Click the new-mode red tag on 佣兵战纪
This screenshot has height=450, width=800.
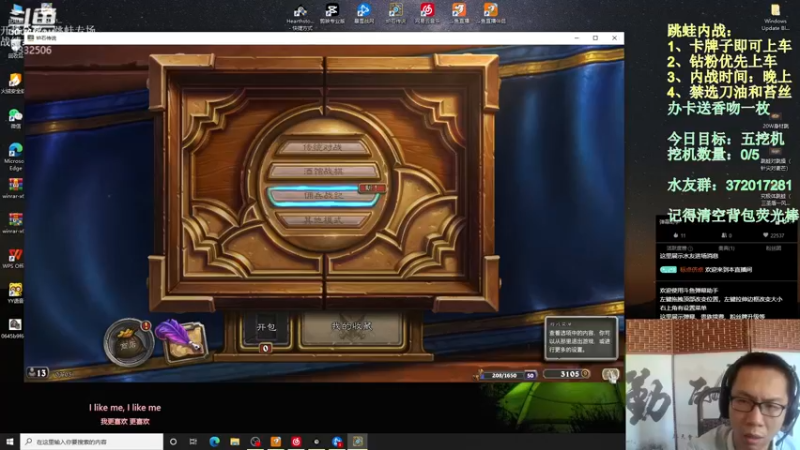[372, 188]
